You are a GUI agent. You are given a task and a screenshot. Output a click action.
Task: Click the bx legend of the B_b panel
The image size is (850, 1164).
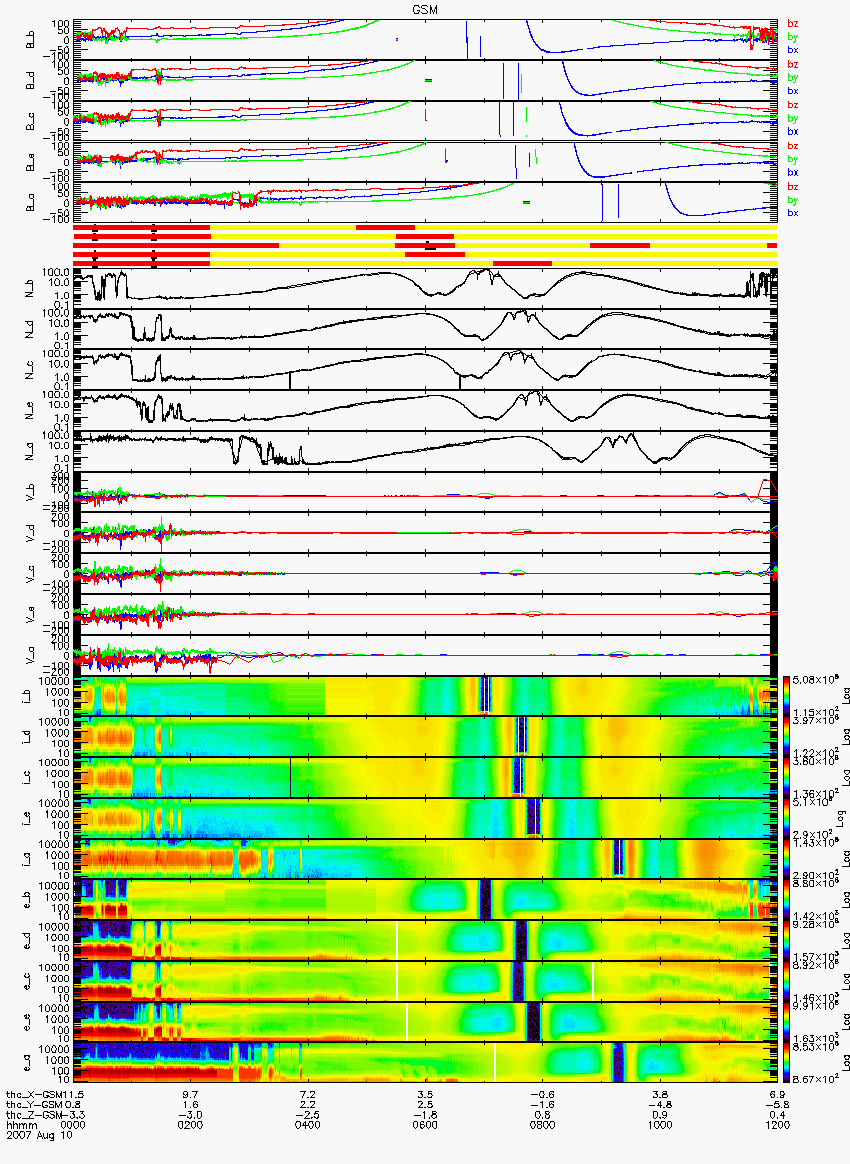coord(792,50)
